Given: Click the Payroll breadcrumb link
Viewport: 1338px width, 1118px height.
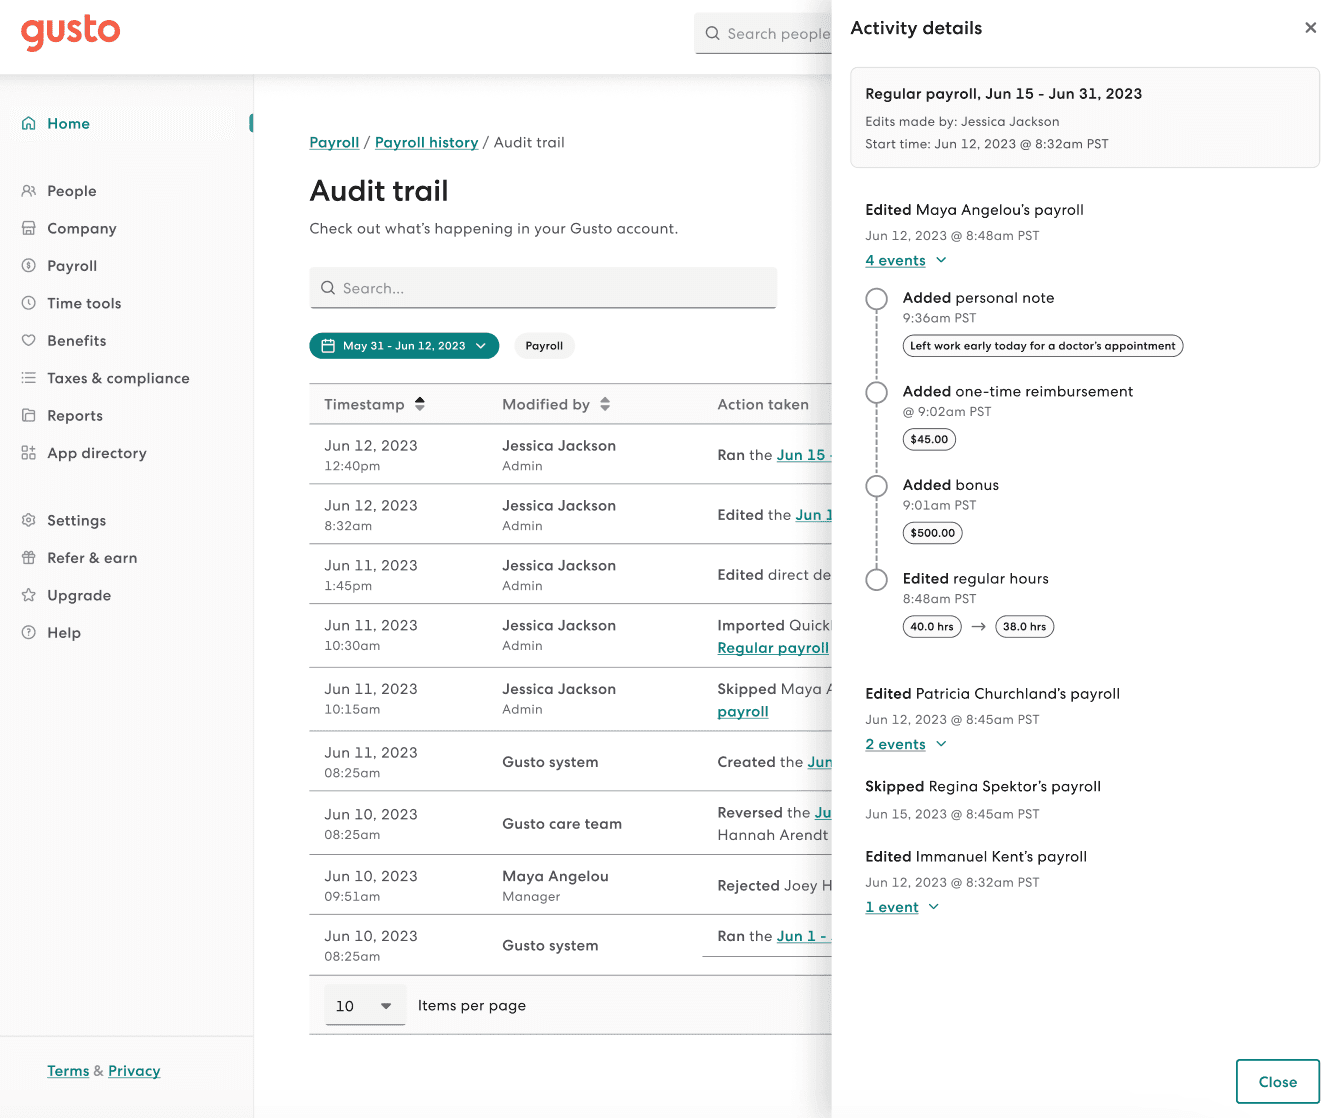Looking at the screenshot, I should click(x=334, y=142).
